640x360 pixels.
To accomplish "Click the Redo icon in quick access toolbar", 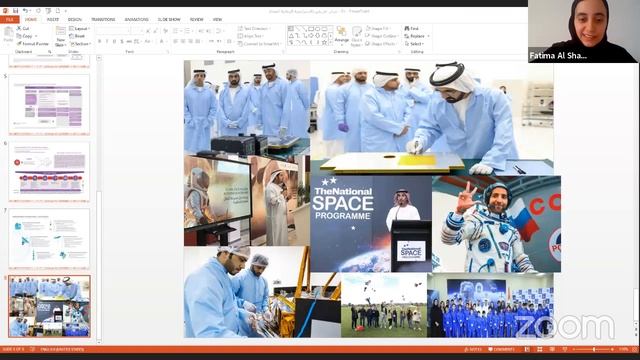I will click(38, 11).
